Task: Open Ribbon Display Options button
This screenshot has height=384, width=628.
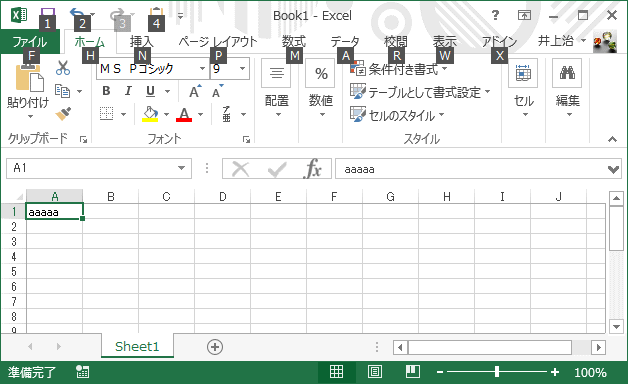Action: 524,15
